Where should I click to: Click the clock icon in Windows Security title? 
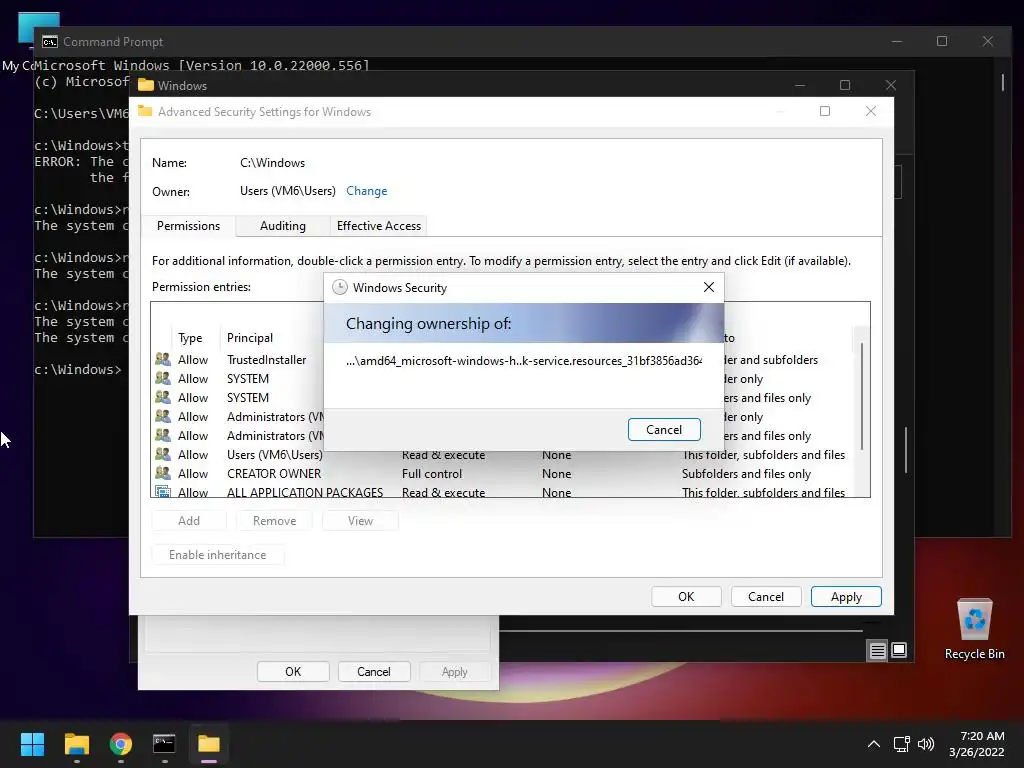(340, 287)
